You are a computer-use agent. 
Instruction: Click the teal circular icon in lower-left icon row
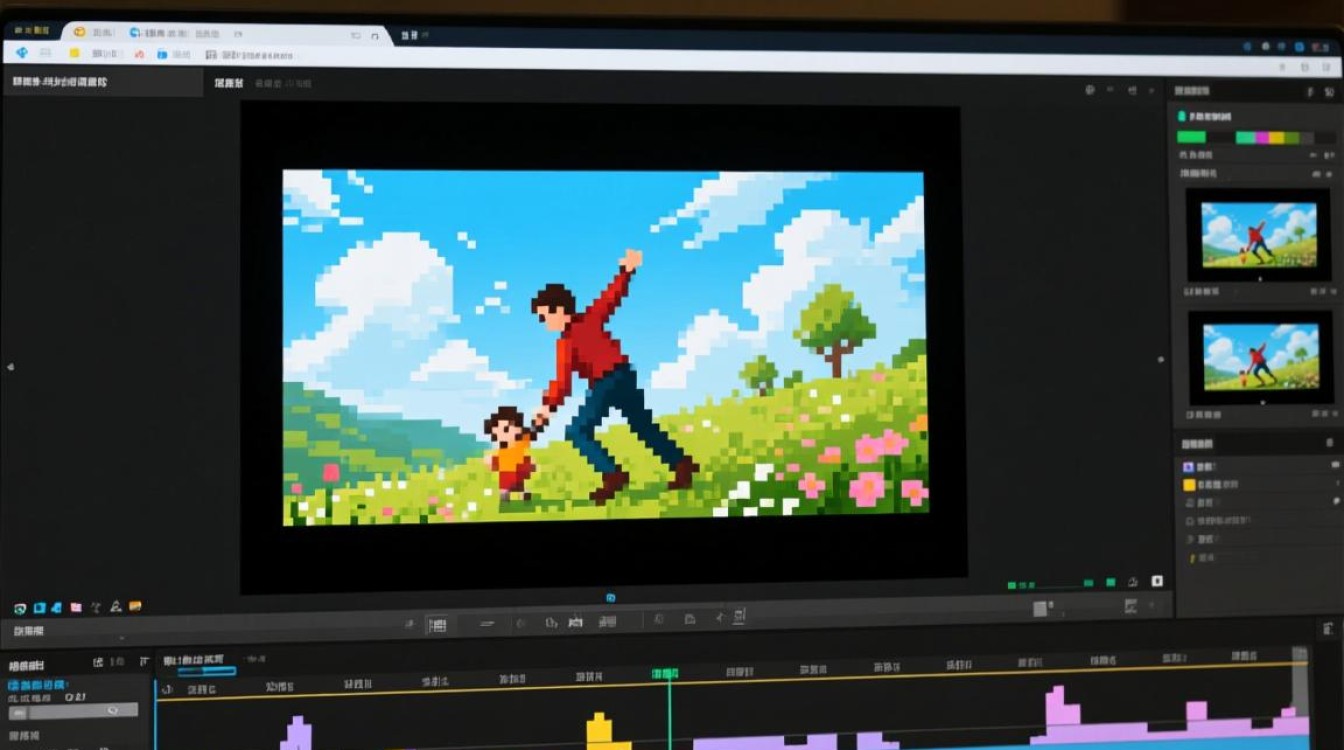pos(20,608)
